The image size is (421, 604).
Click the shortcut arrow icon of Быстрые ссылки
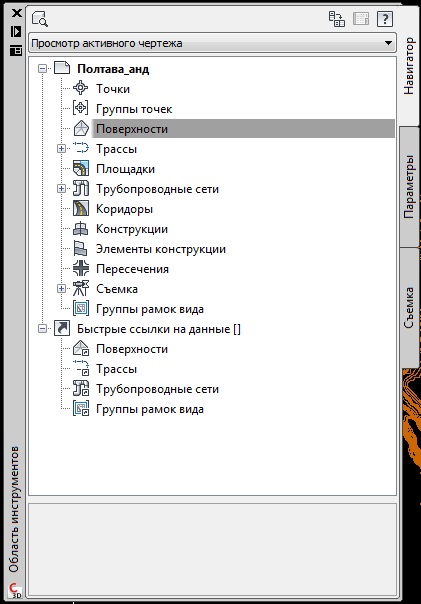tap(62, 328)
